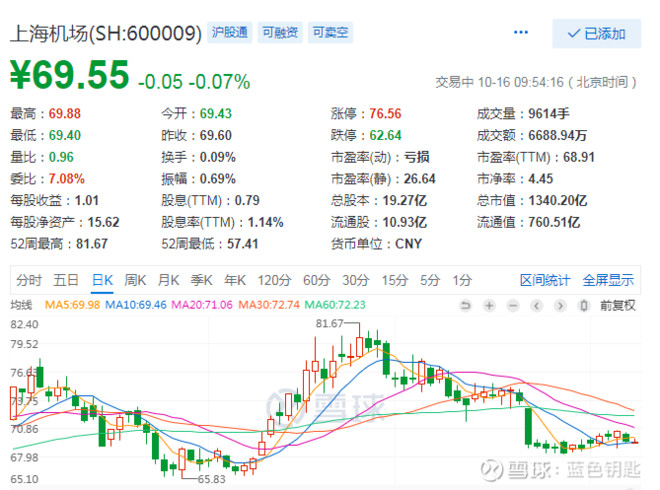Click the 成交量 value 9614手
This screenshot has height=490, width=660.
click(549, 114)
